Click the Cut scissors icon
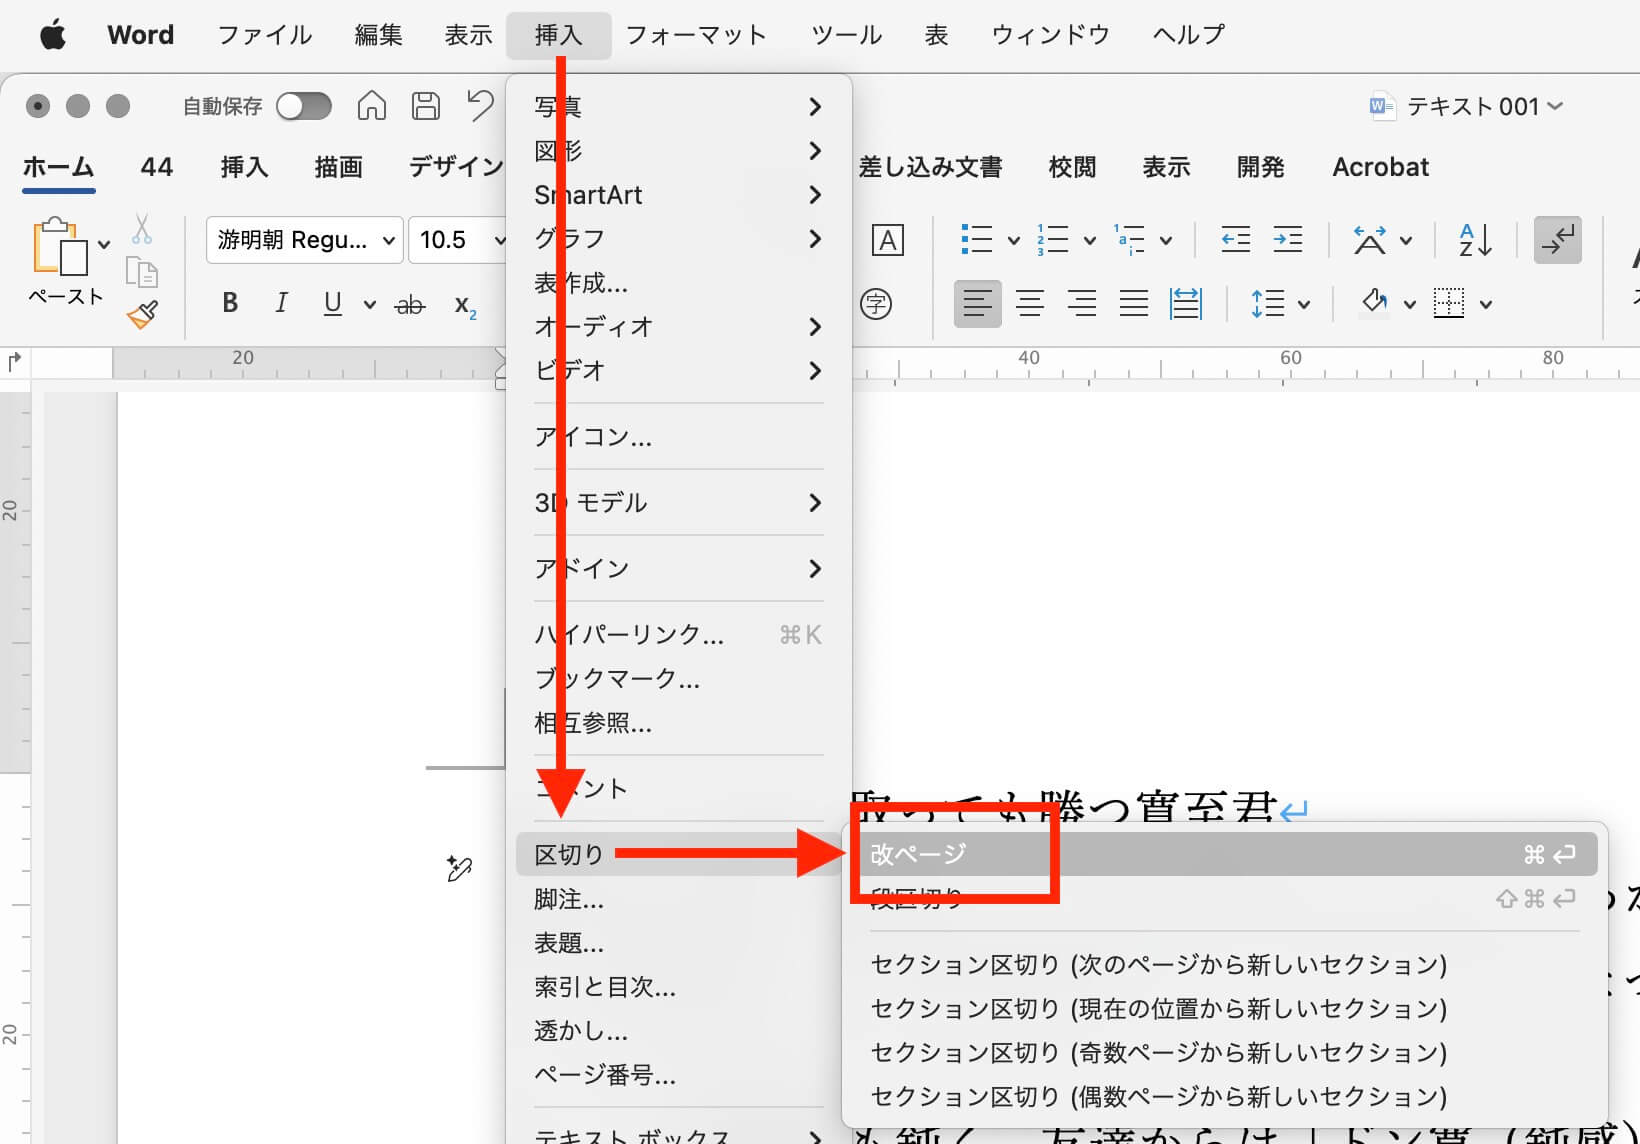 (142, 229)
